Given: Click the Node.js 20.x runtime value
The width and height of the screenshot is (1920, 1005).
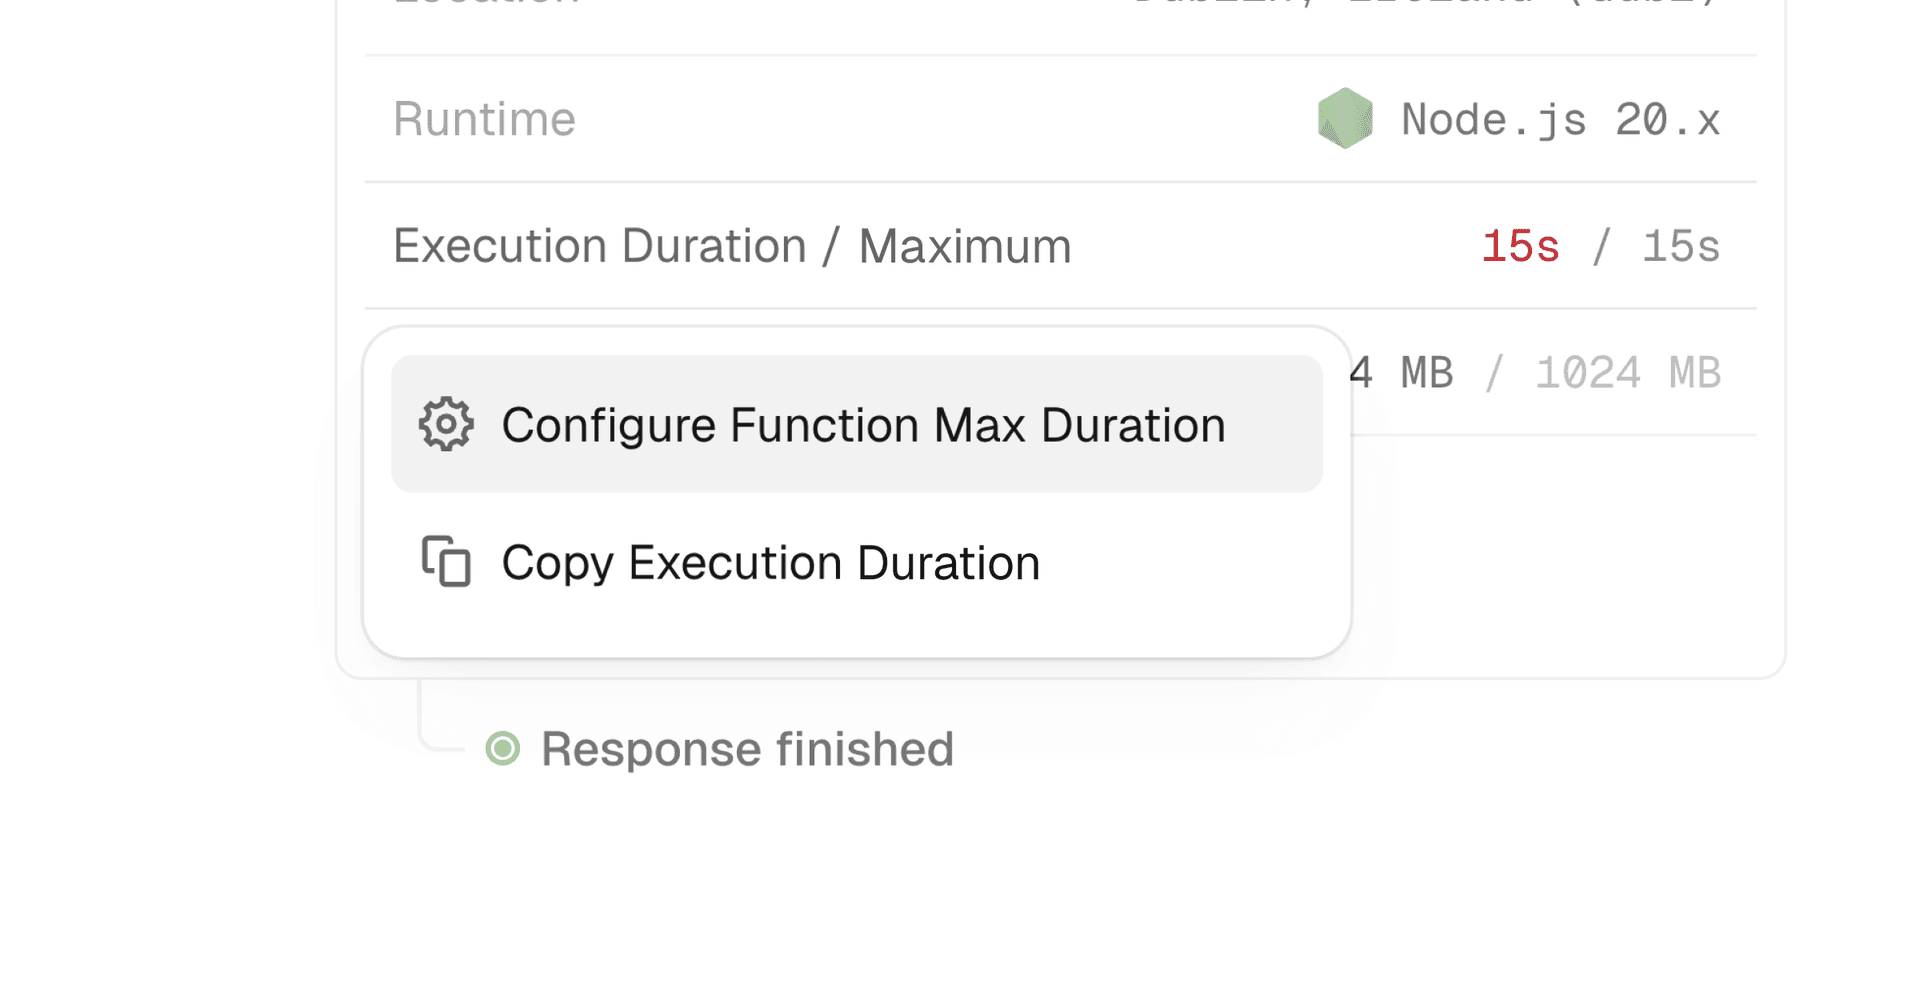Looking at the screenshot, I should tap(1560, 120).
